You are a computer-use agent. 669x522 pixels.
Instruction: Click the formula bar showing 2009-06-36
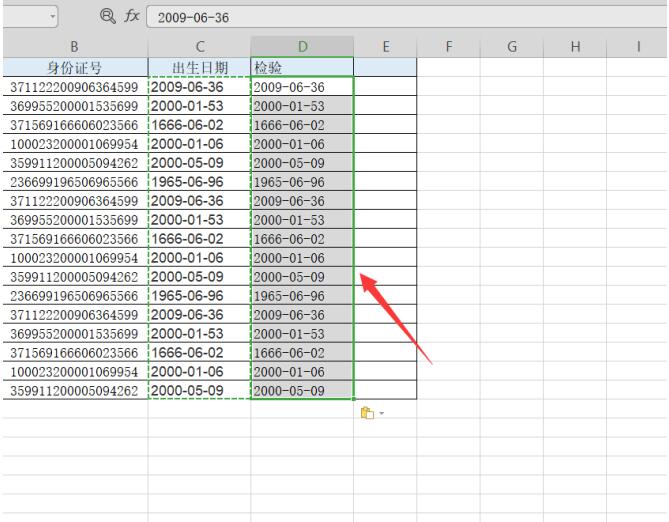coord(407,17)
